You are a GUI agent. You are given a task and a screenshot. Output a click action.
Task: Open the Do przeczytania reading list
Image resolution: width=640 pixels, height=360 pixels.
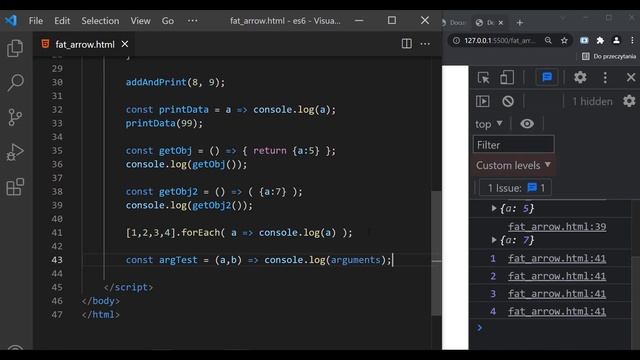[x=609, y=56]
